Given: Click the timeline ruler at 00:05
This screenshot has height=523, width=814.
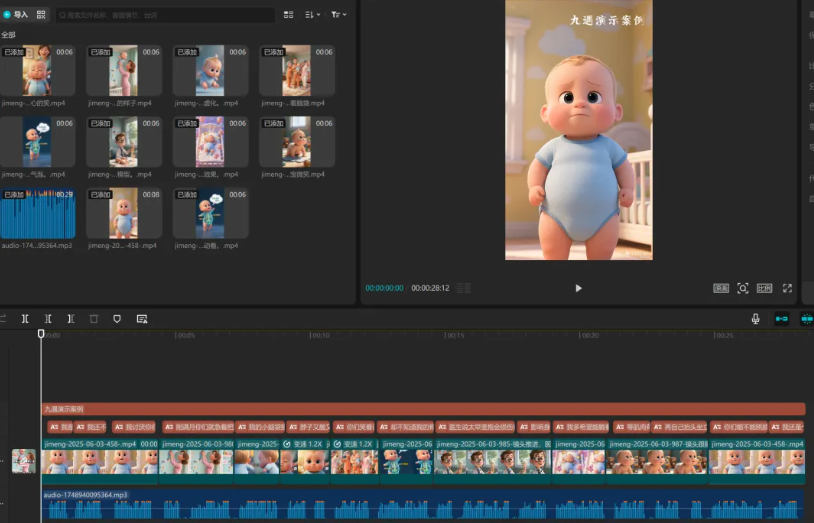Looking at the screenshot, I should coord(185,336).
